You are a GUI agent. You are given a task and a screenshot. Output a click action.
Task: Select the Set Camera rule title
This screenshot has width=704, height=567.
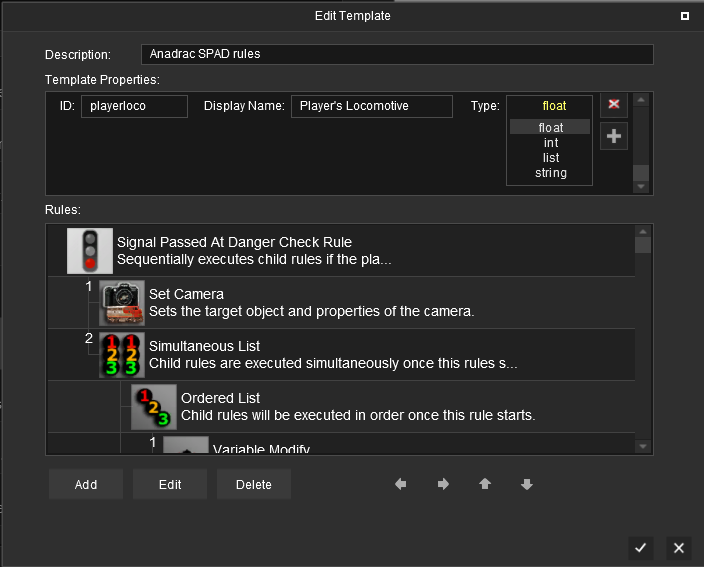(186, 294)
